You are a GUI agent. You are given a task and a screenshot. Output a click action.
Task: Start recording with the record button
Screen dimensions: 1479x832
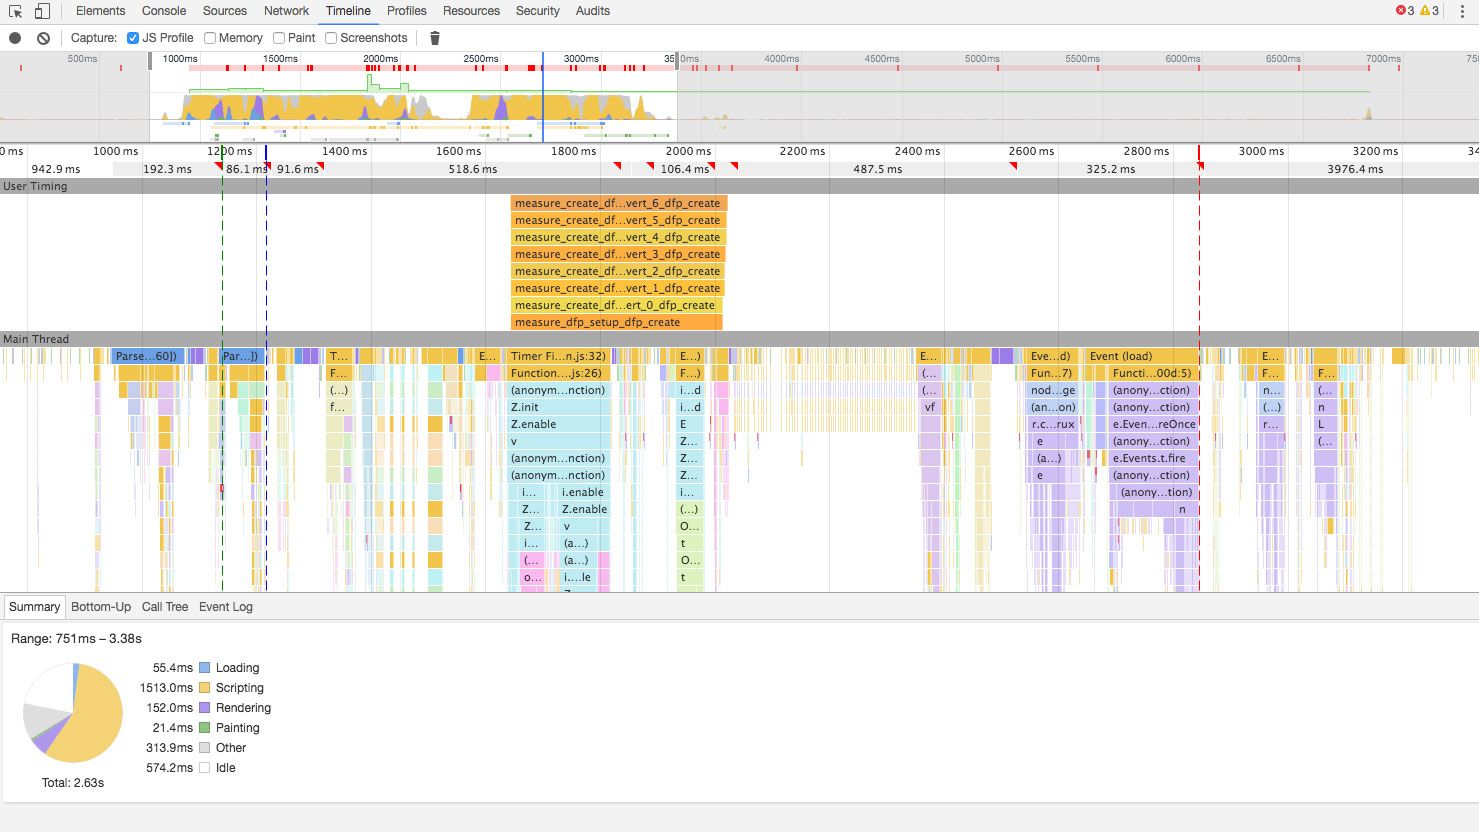point(15,38)
